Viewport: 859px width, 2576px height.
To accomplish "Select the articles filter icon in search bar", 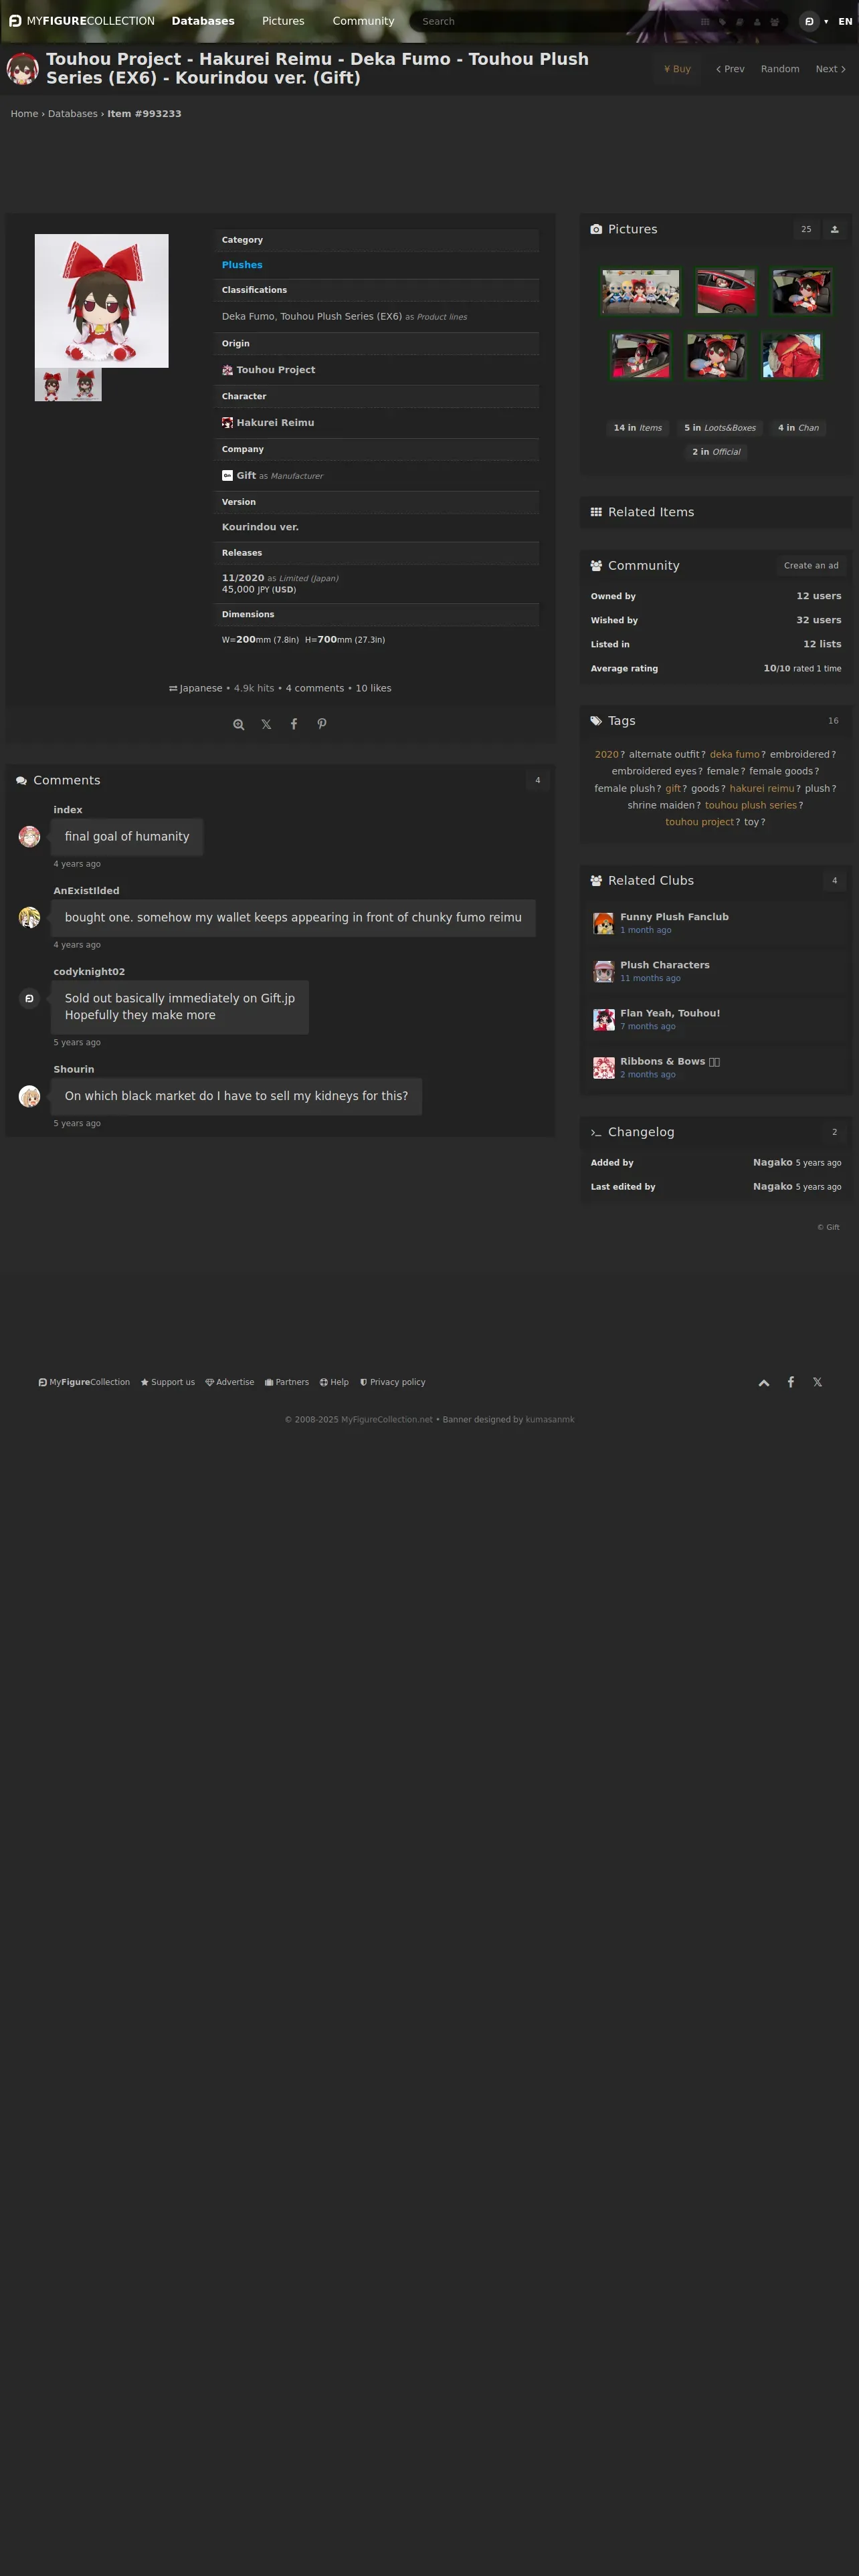I will click(740, 21).
